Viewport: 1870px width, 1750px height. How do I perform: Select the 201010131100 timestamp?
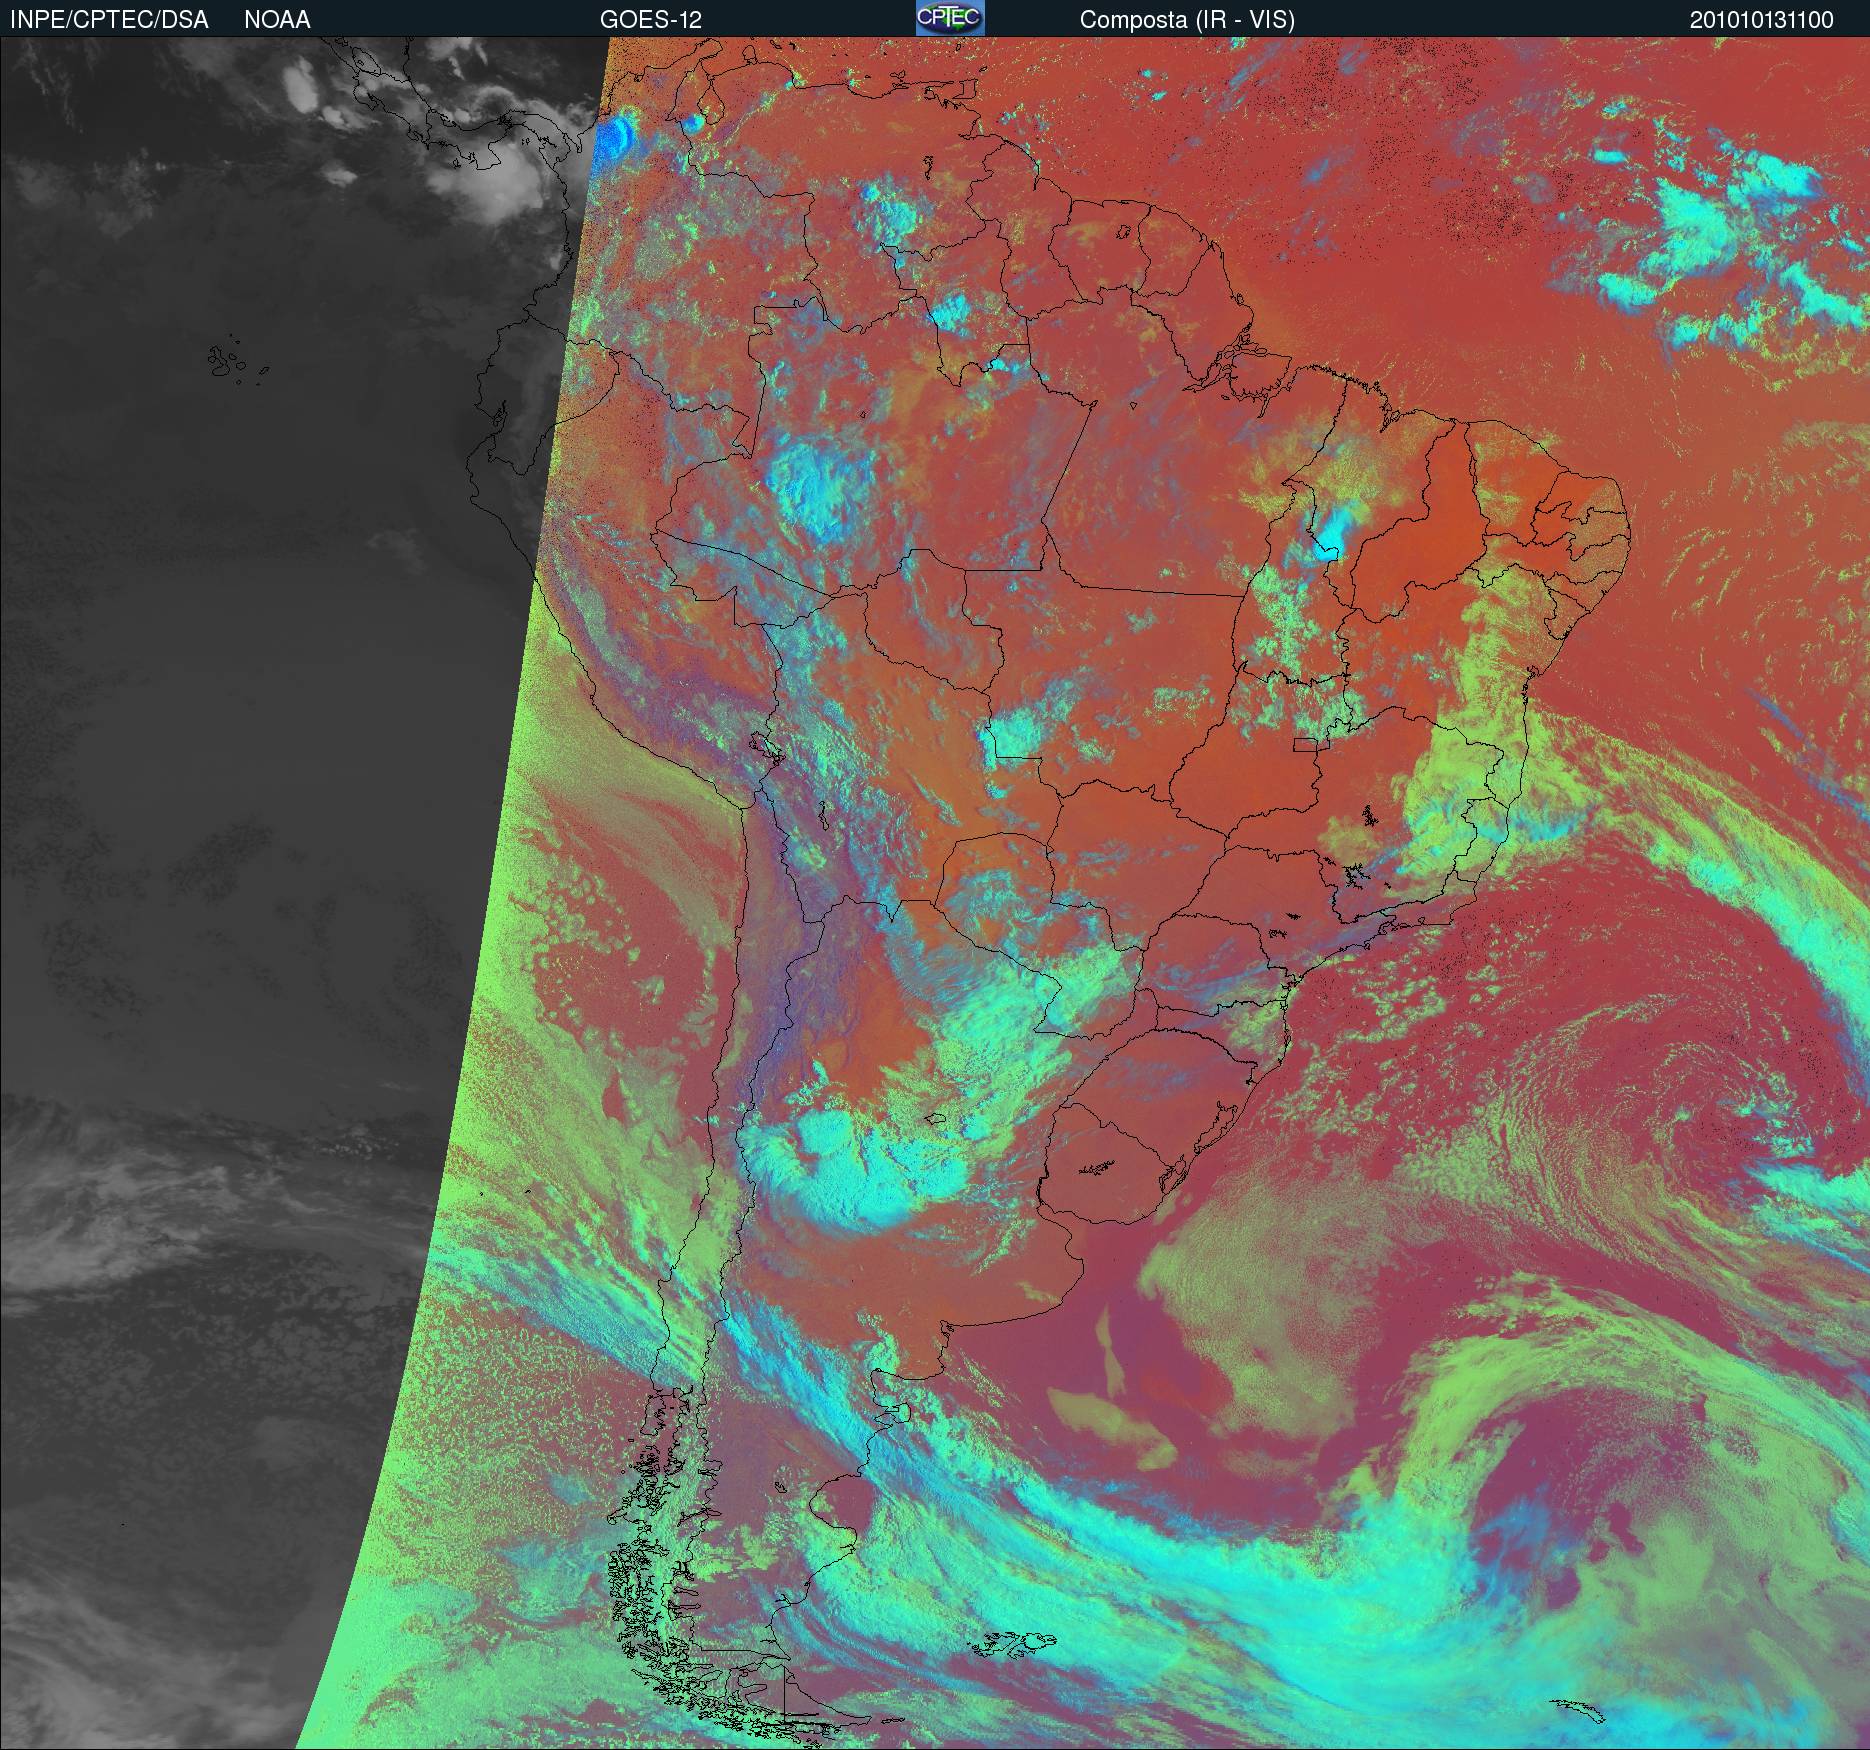[x=1761, y=20]
